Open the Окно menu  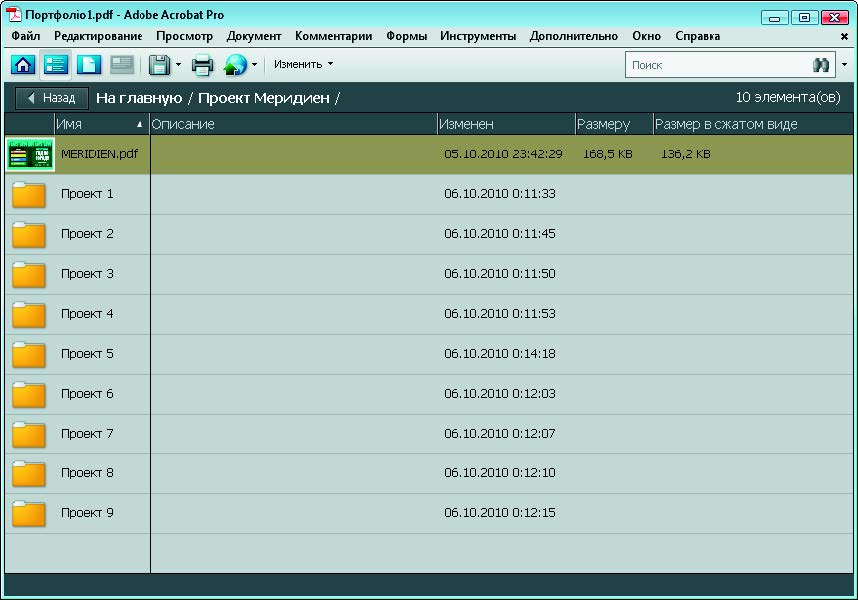tap(646, 36)
